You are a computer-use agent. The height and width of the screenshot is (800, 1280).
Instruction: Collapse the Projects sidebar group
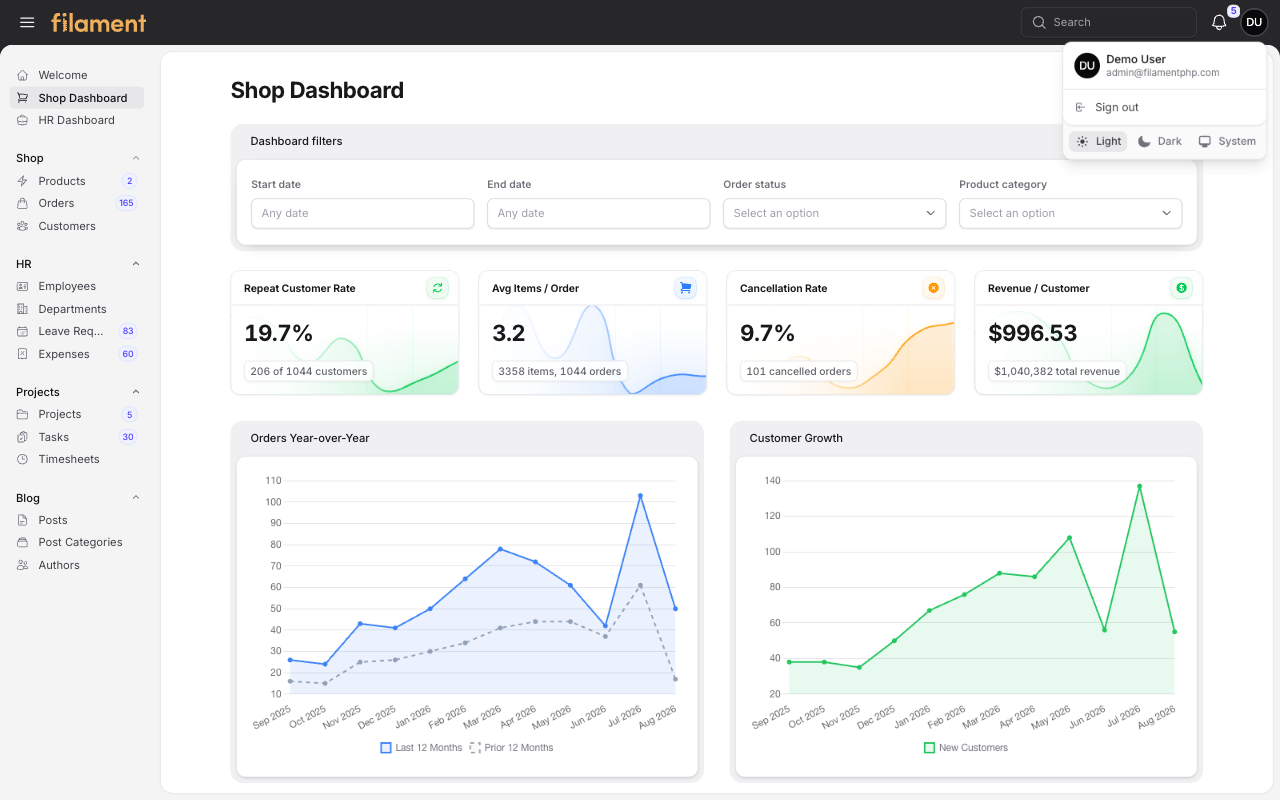point(136,392)
